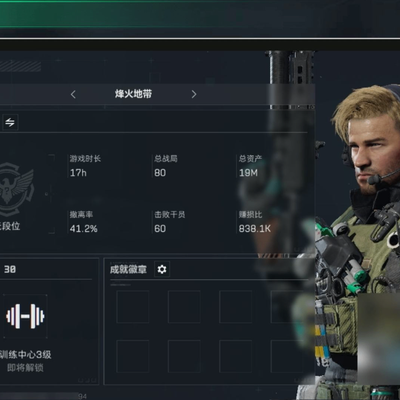Click first empty badge slot in bottom row

[133, 356]
